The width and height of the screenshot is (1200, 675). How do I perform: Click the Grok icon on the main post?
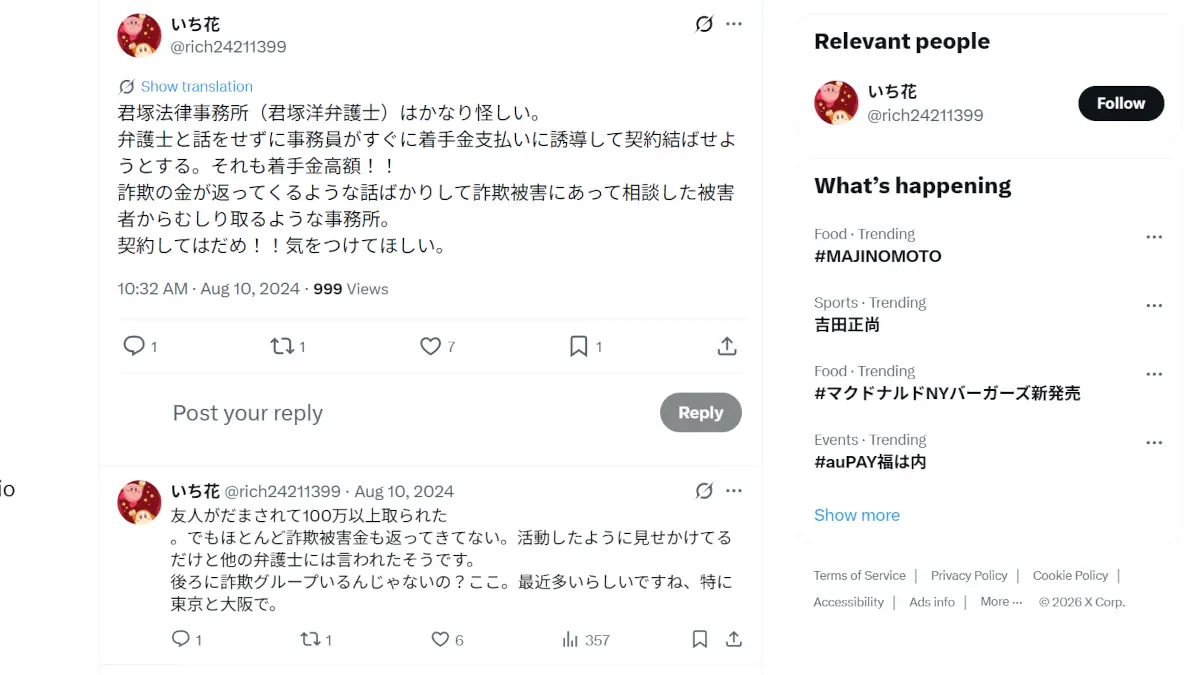(x=704, y=24)
